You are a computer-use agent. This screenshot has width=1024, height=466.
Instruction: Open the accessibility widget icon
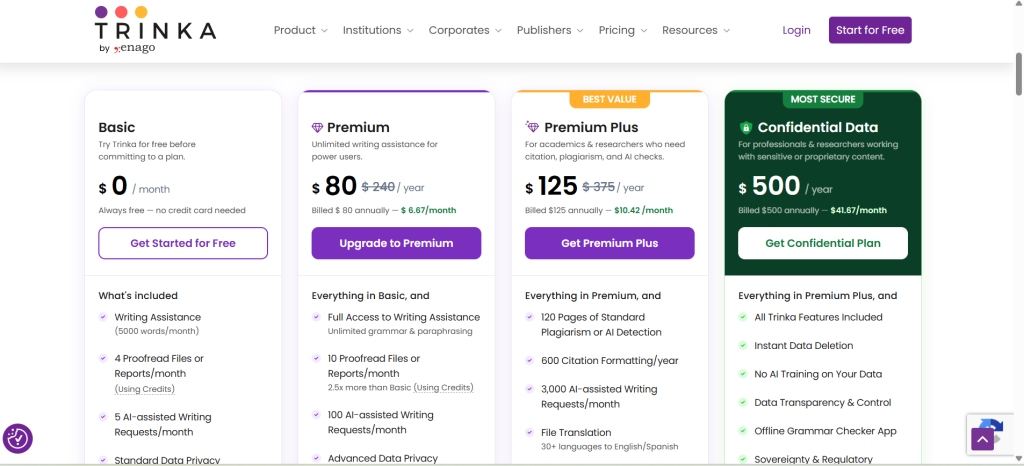point(18,439)
